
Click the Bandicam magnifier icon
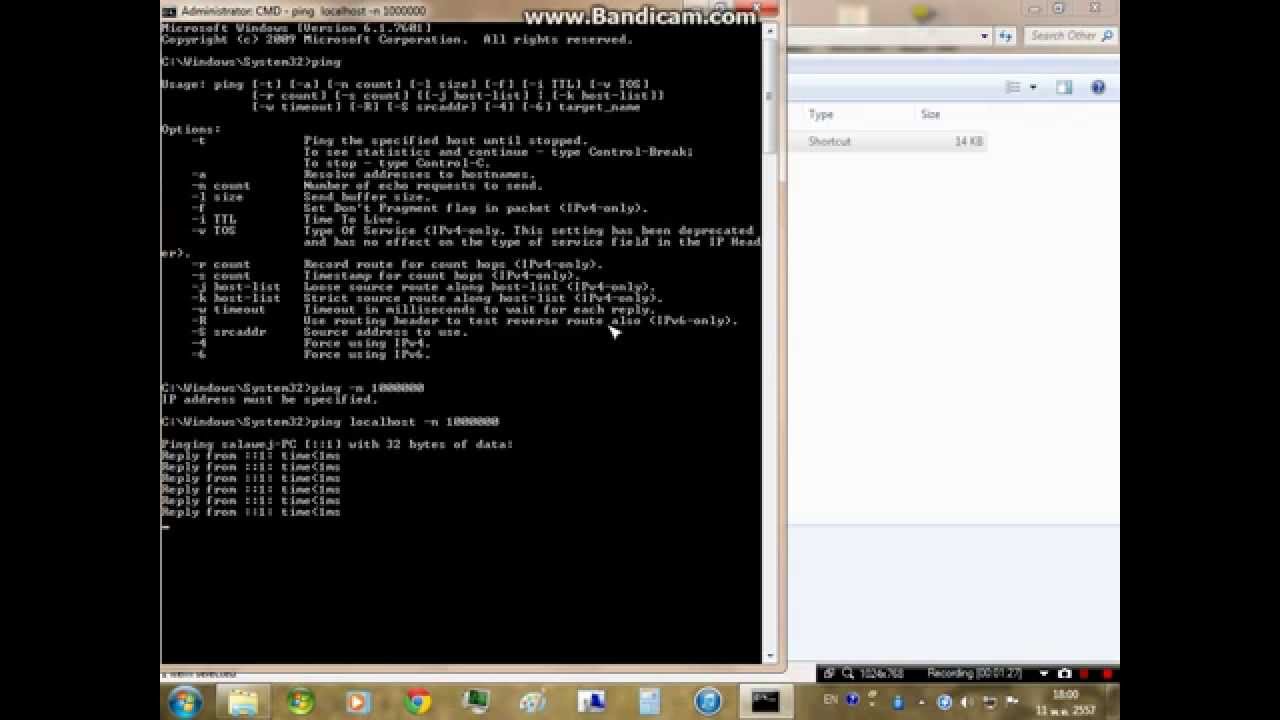pyautogui.click(x=847, y=674)
